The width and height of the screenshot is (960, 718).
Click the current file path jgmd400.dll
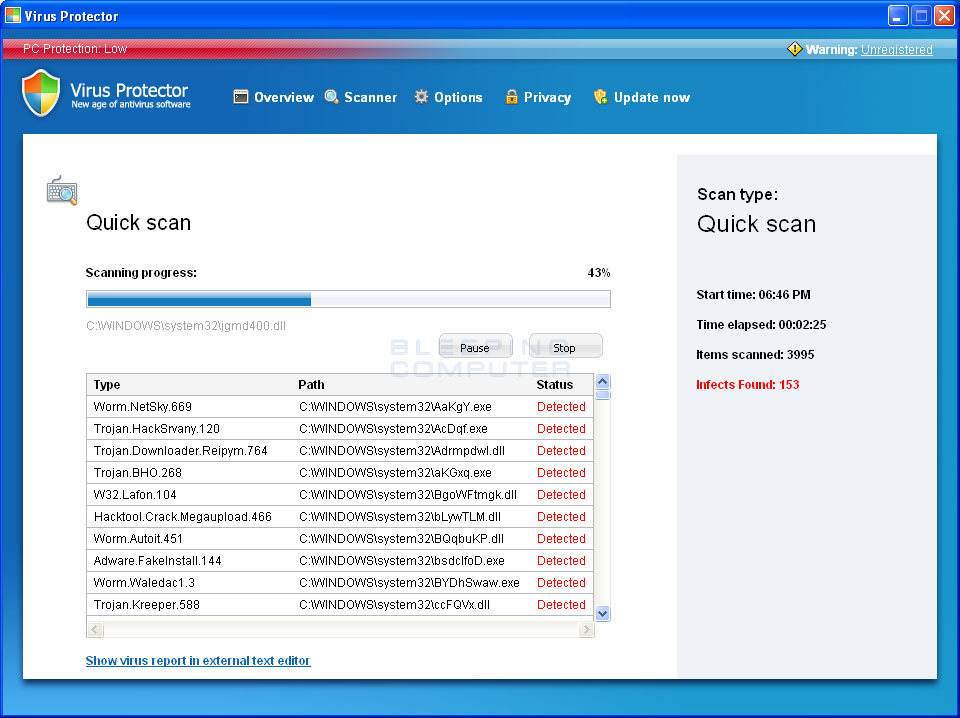[186, 326]
